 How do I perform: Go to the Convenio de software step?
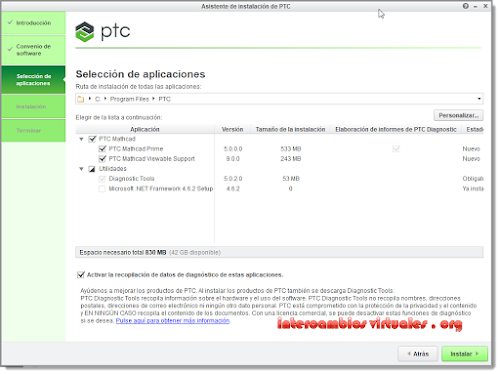[33, 50]
